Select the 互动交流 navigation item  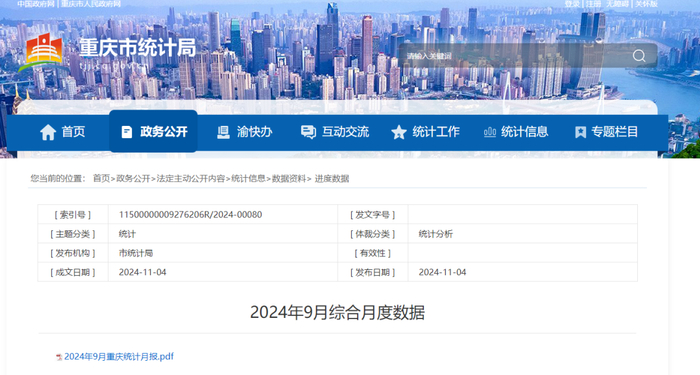point(335,132)
